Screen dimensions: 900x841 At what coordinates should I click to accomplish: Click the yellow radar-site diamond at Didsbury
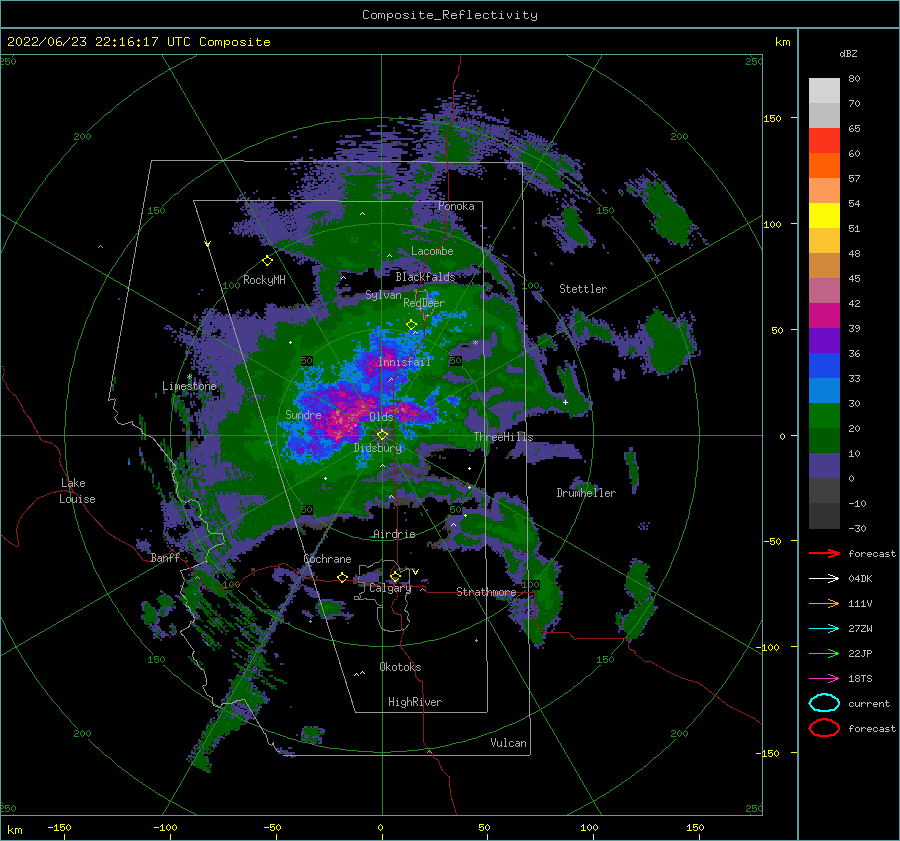pyautogui.click(x=382, y=435)
